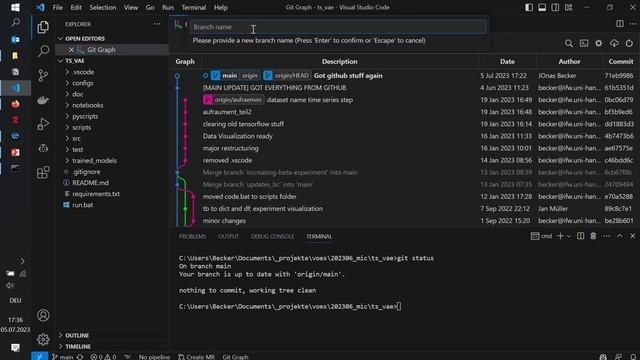Open the Explorer more actions ellipsis

157,24
